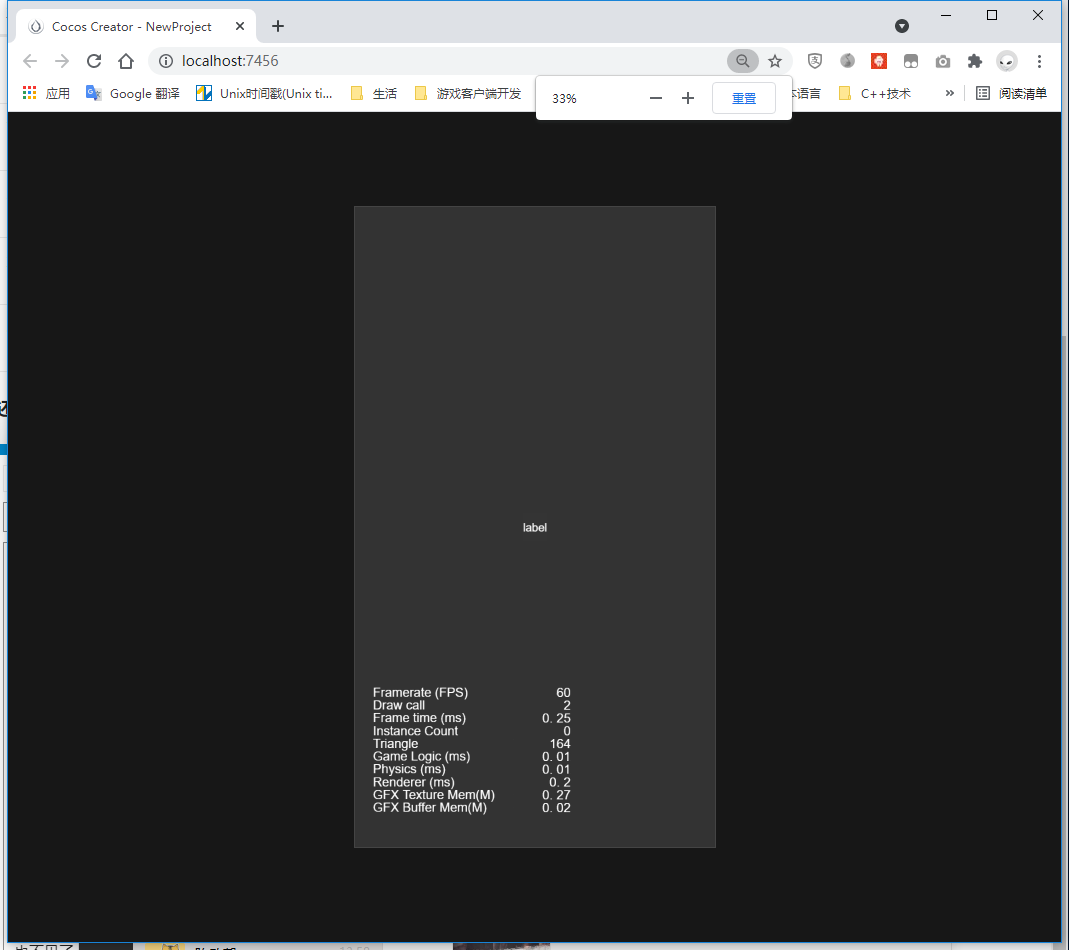This screenshot has height=950, width=1069.
Task: Open the camera screenshot extension
Action: click(943, 61)
